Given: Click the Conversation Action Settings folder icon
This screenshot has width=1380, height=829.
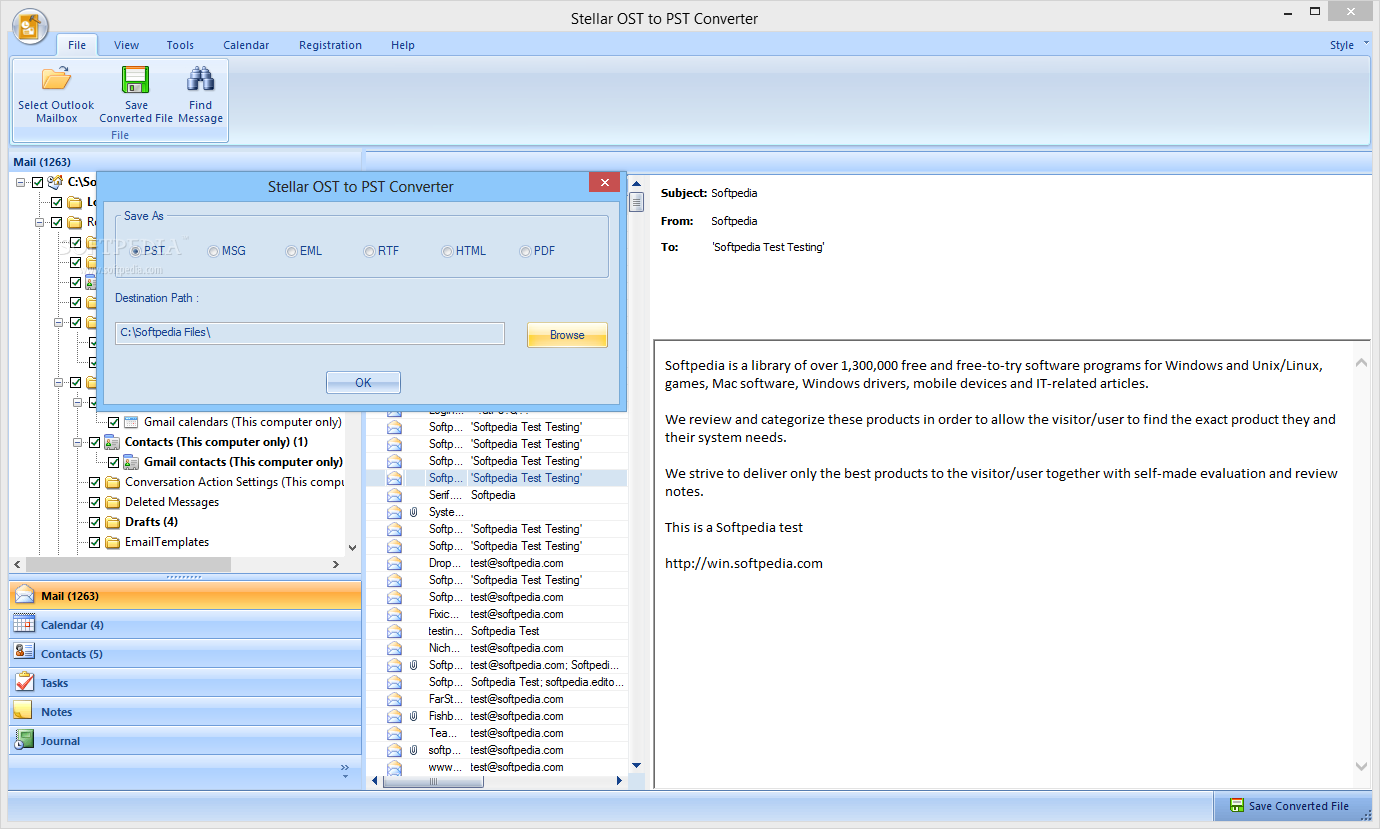Looking at the screenshot, I should pos(112,482).
